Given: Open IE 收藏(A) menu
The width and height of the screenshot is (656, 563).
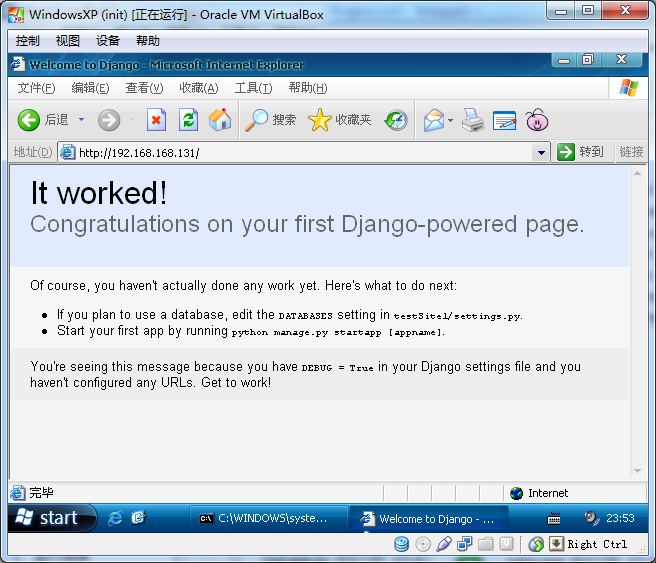Looking at the screenshot, I should pyautogui.click(x=199, y=88).
